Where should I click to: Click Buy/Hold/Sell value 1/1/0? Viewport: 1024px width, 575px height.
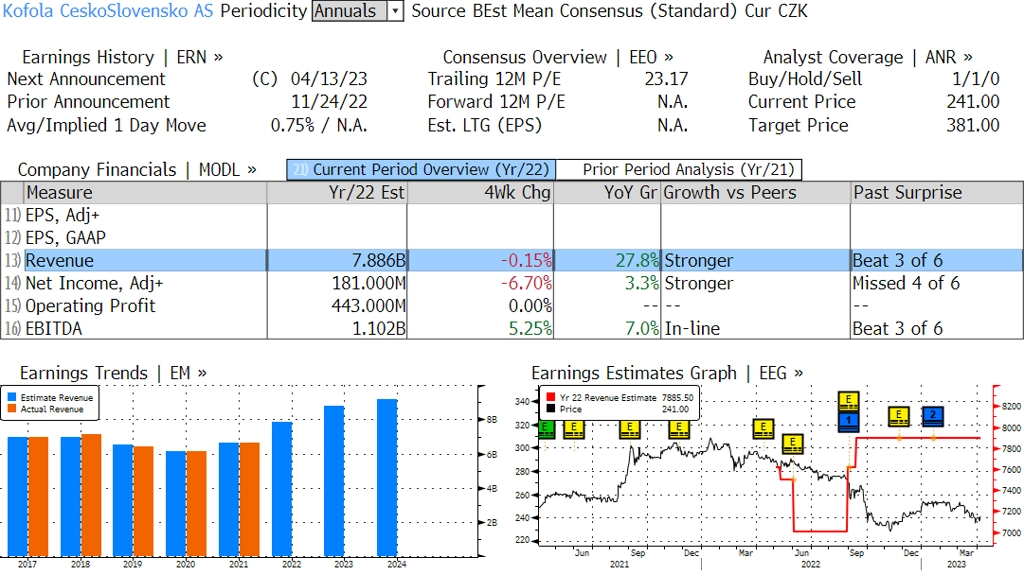[x=976, y=79]
